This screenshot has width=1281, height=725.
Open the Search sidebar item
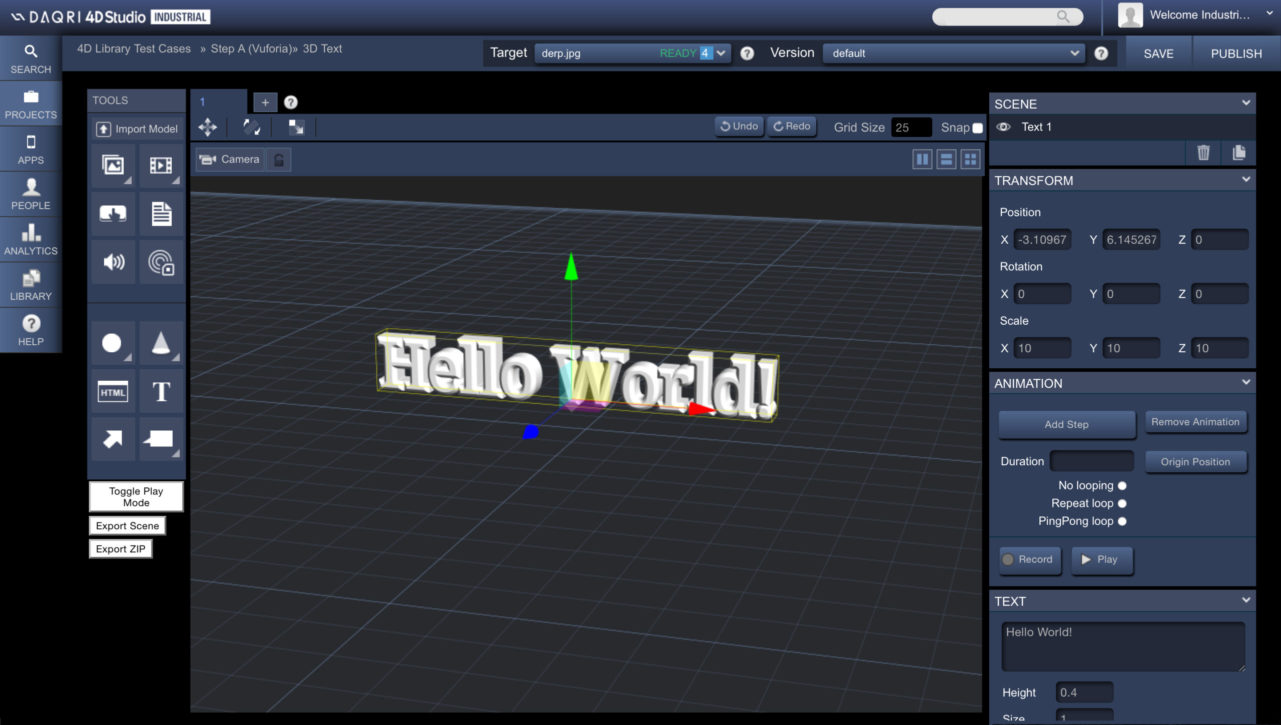coord(31,58)
